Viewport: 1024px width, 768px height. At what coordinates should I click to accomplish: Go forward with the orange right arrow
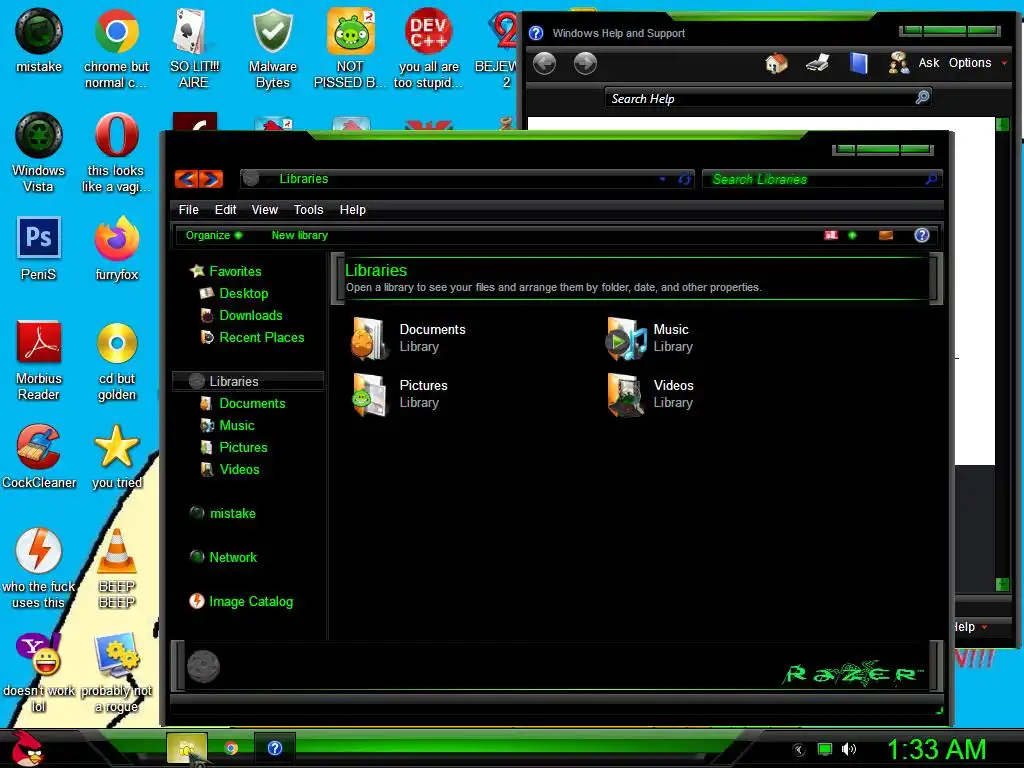pyautogui.click(x=211, y=179)
